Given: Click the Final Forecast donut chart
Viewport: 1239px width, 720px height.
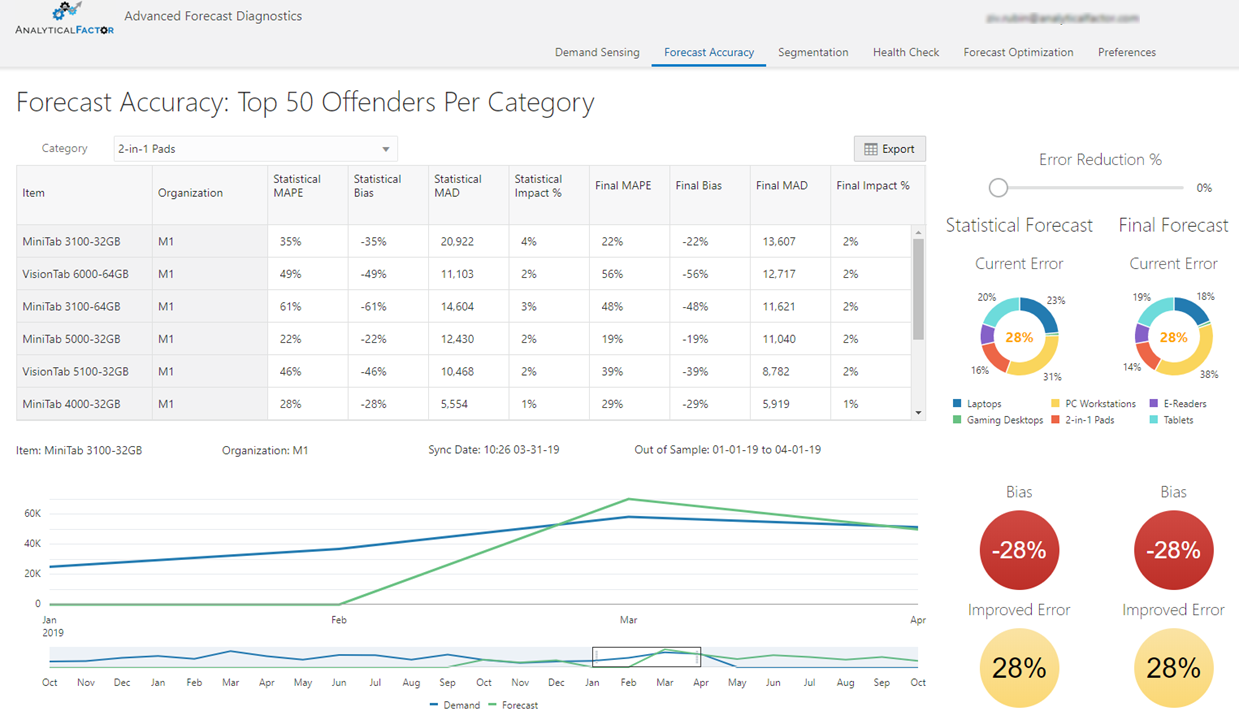Looking at the screenshot, I should coord(1173,336).
